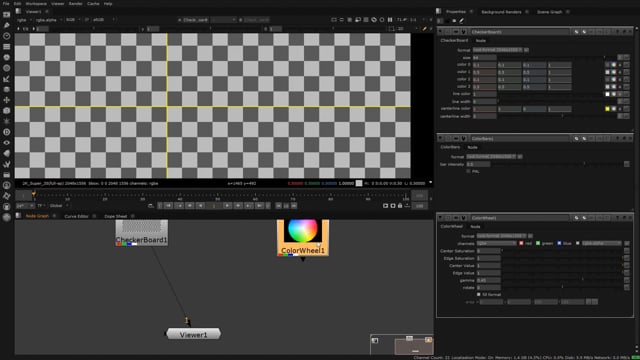Jump to the first frame button
This screenshot has height=360, width=640.
(168, 206)
